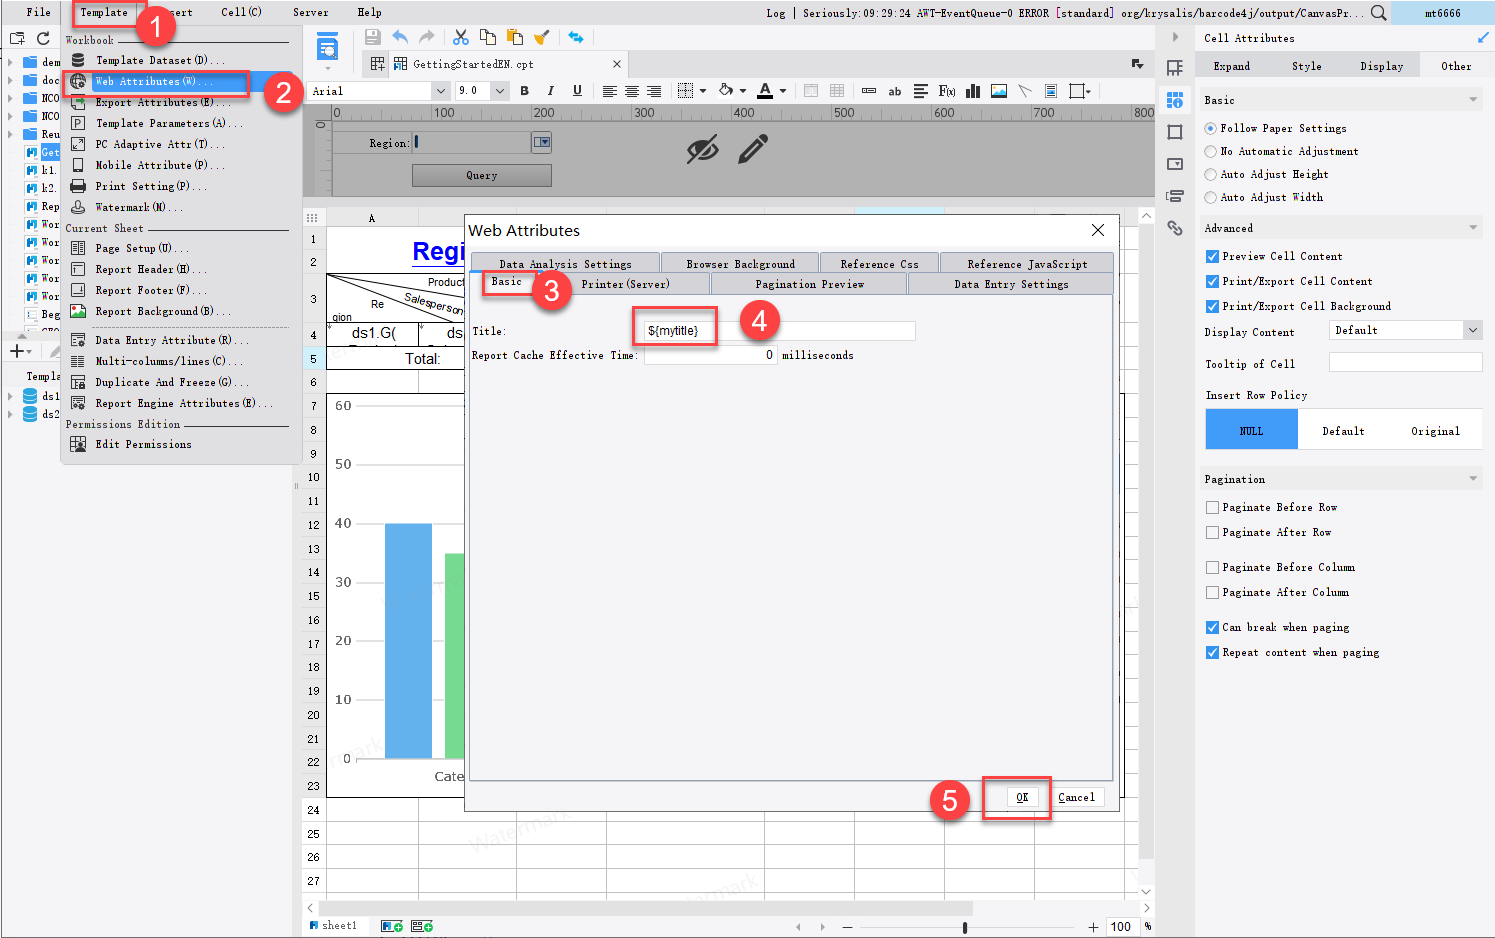Hide parameter panel with the eye icon

pos(704,146)
